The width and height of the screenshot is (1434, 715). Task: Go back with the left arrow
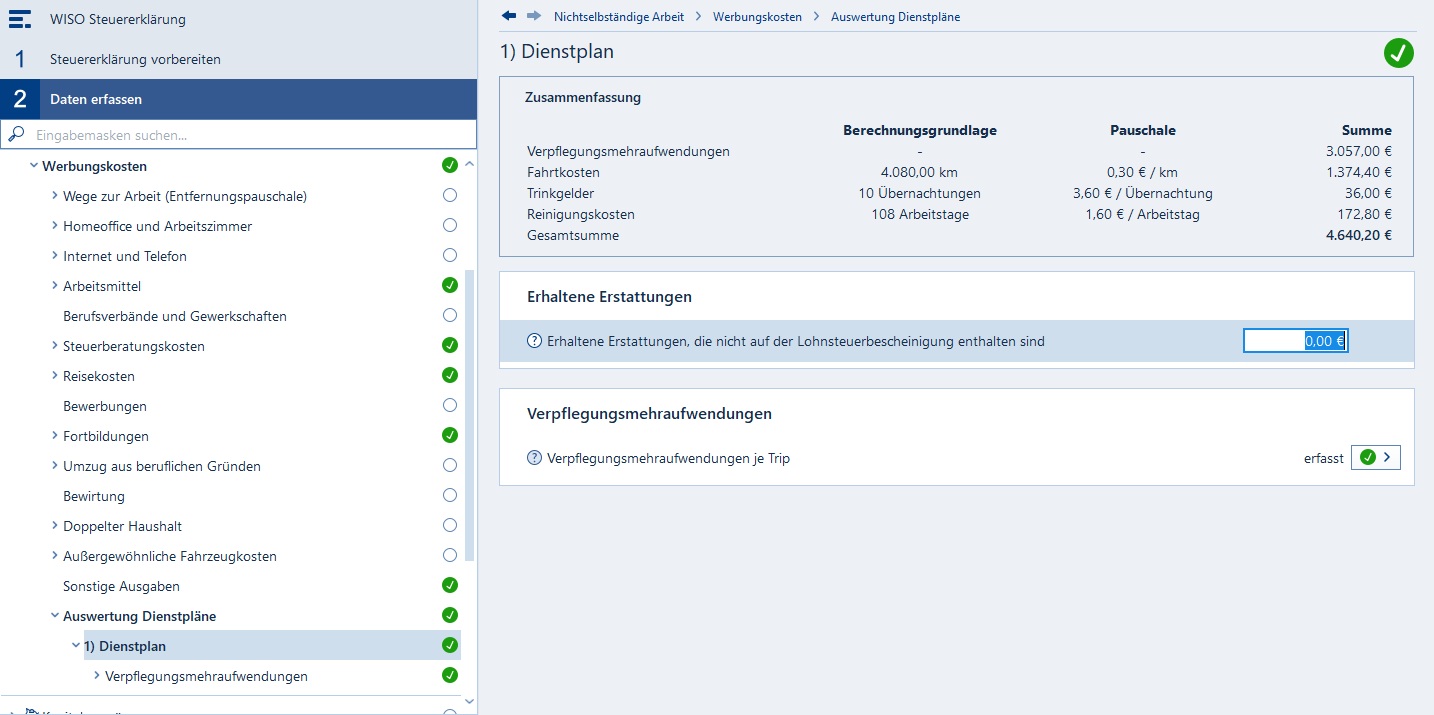coord(509,16)
